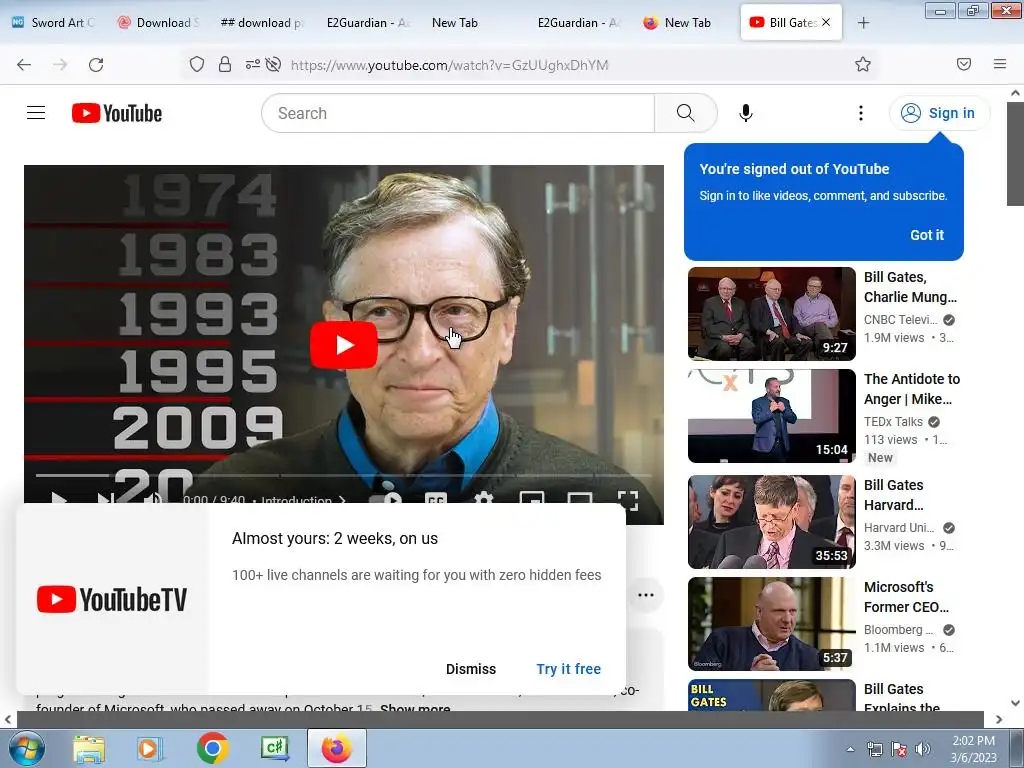
Task: Click Microsoft's Former CEO video title
Action: coord(906,597)
